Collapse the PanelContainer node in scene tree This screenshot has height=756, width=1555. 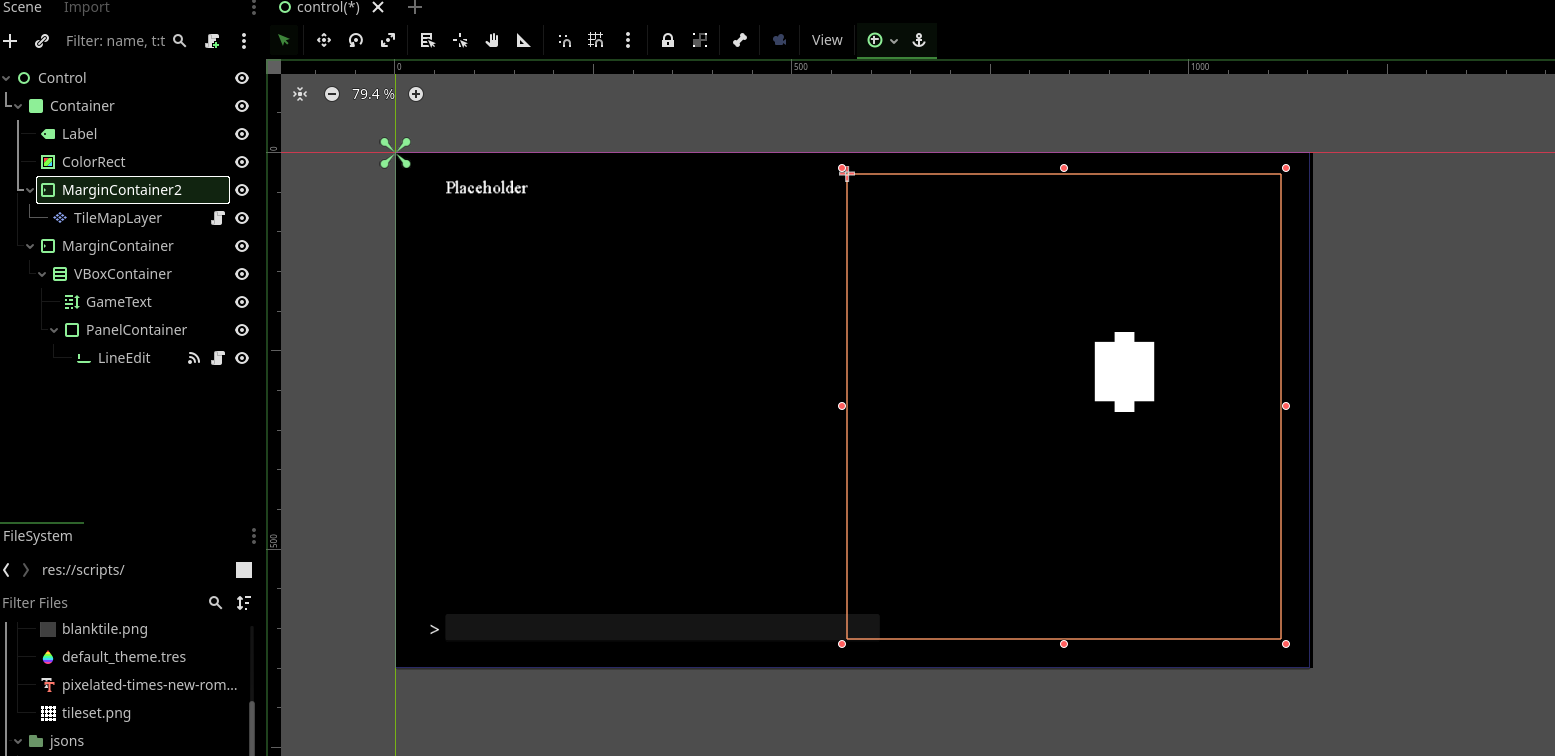55,330
